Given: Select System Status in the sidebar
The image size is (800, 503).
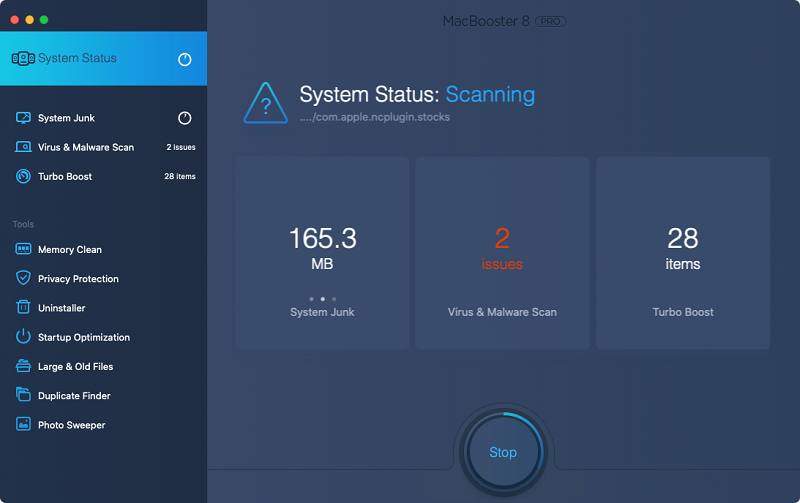Looking at the screenshot, I should point(104,59).
